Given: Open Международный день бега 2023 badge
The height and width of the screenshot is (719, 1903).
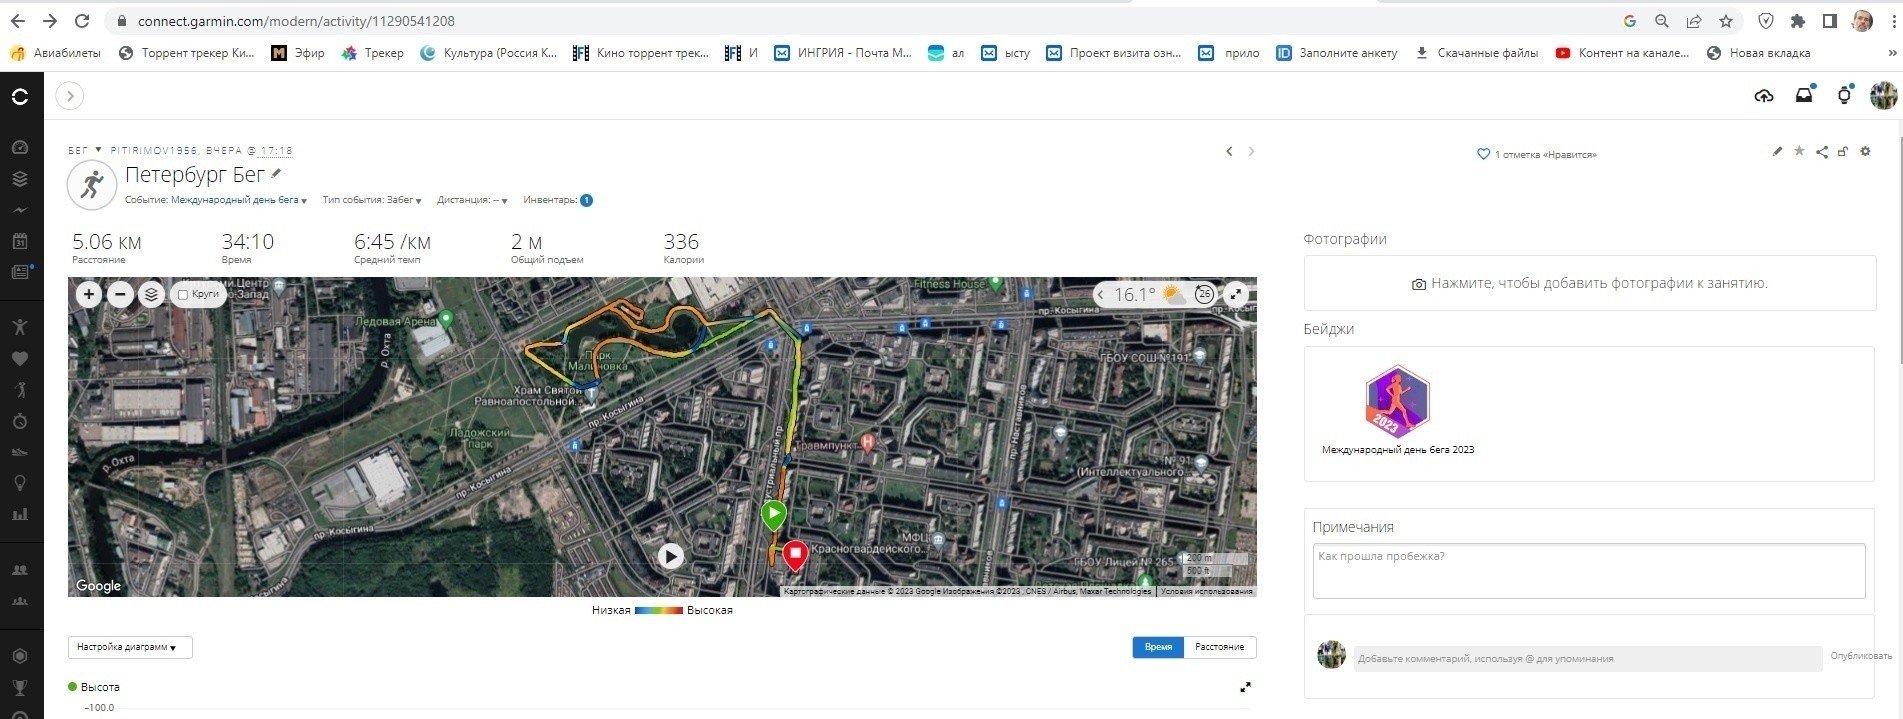Looking at the screenshot, I should (x=1397, y=402).
